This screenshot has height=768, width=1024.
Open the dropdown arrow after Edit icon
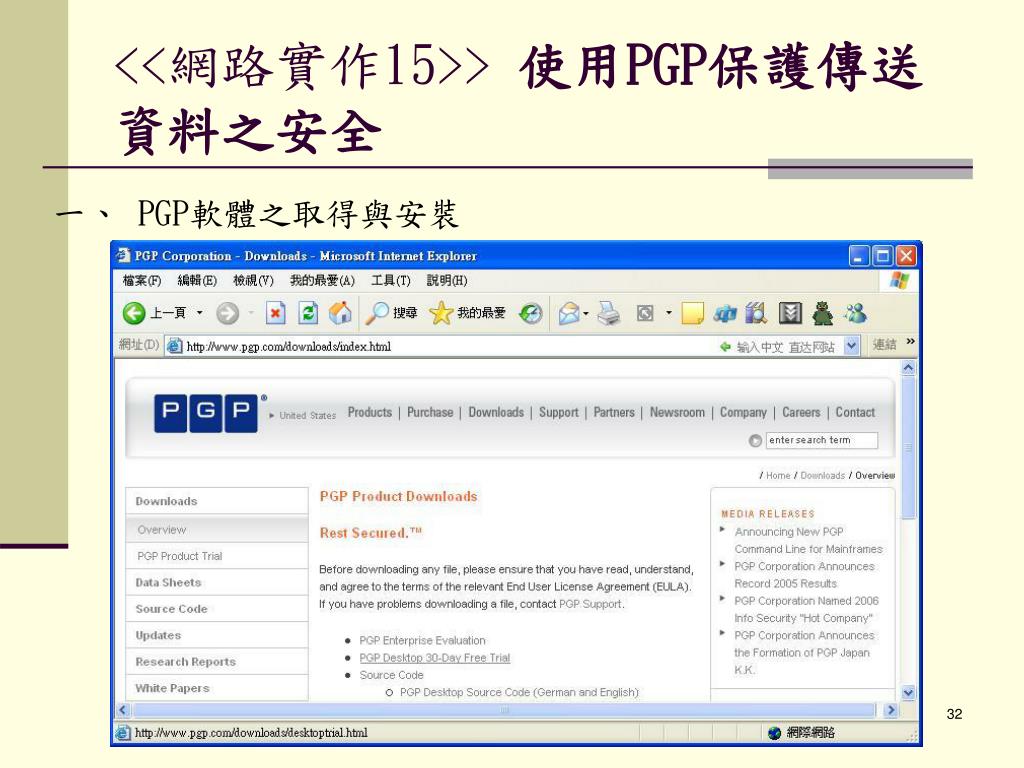(x=668, y=313)
